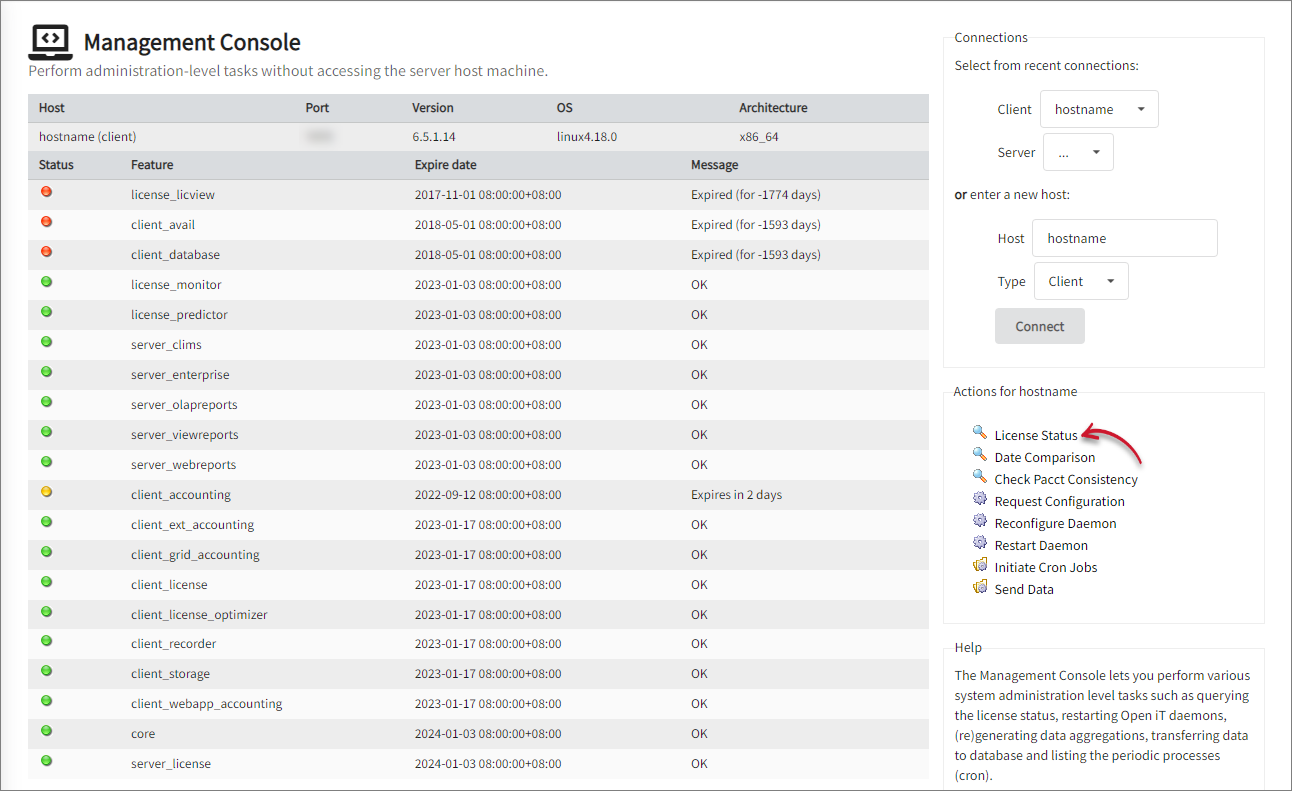Image resolution: width=1292 pixels, height=791 pixels.
Task: Click the green status indicator for core
Action: 46,731
